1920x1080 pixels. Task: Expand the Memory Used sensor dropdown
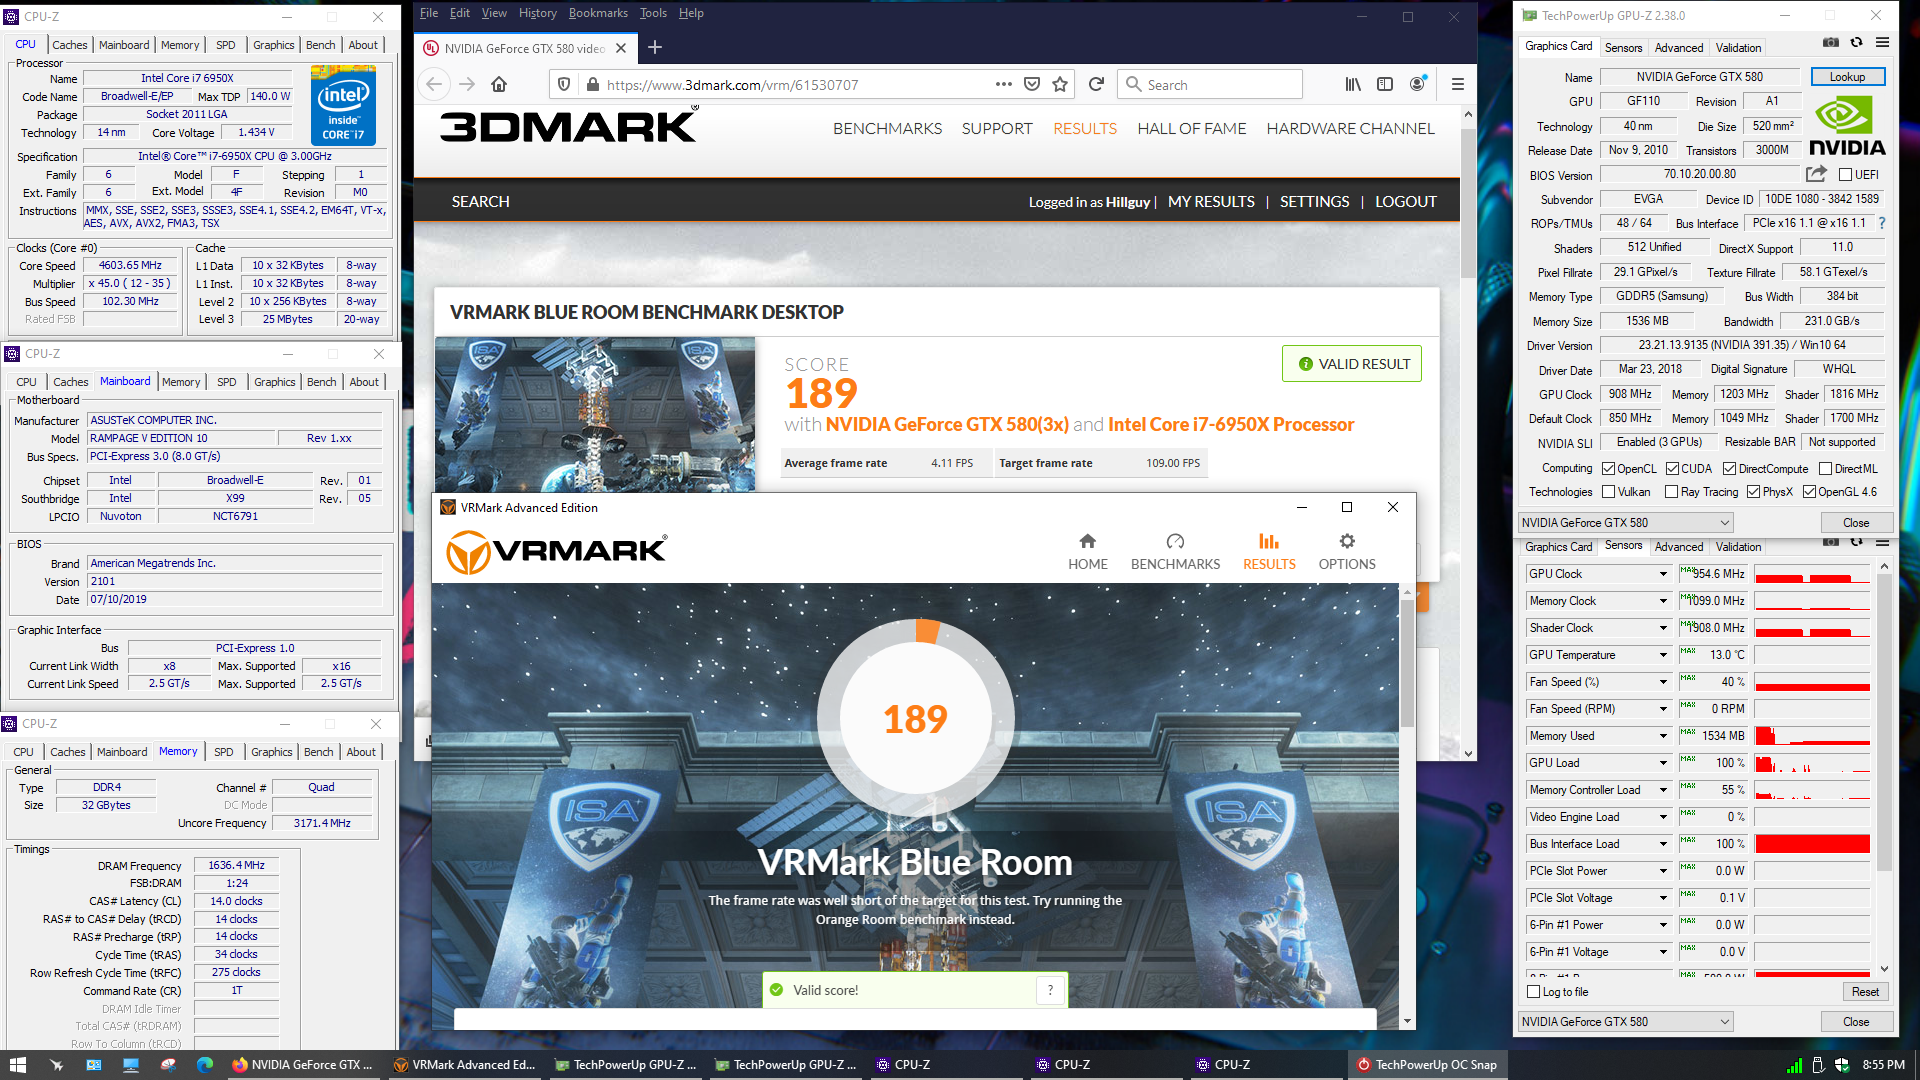(x=1663, y=736)
